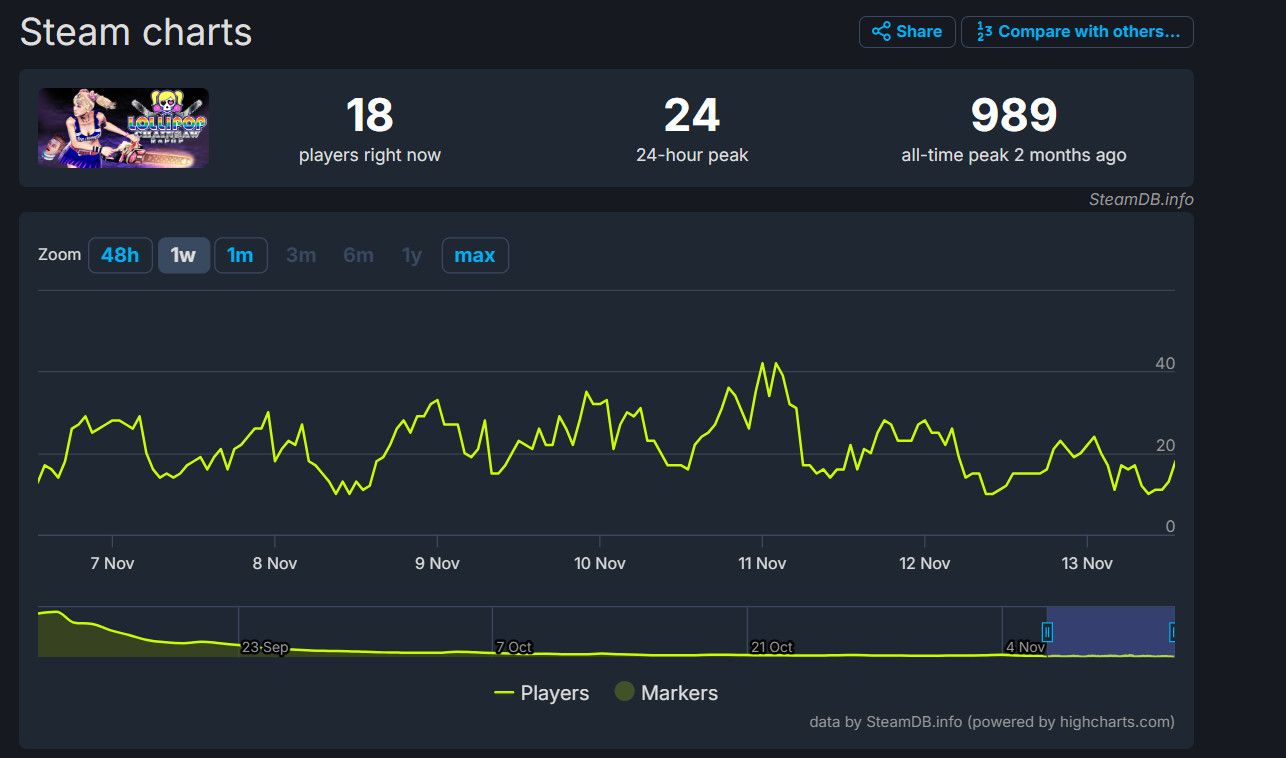The height and width of the screenshot is (758, 1286).
Task: Click the SteamDB.info credit text
Action: (x=1141, y=199)
